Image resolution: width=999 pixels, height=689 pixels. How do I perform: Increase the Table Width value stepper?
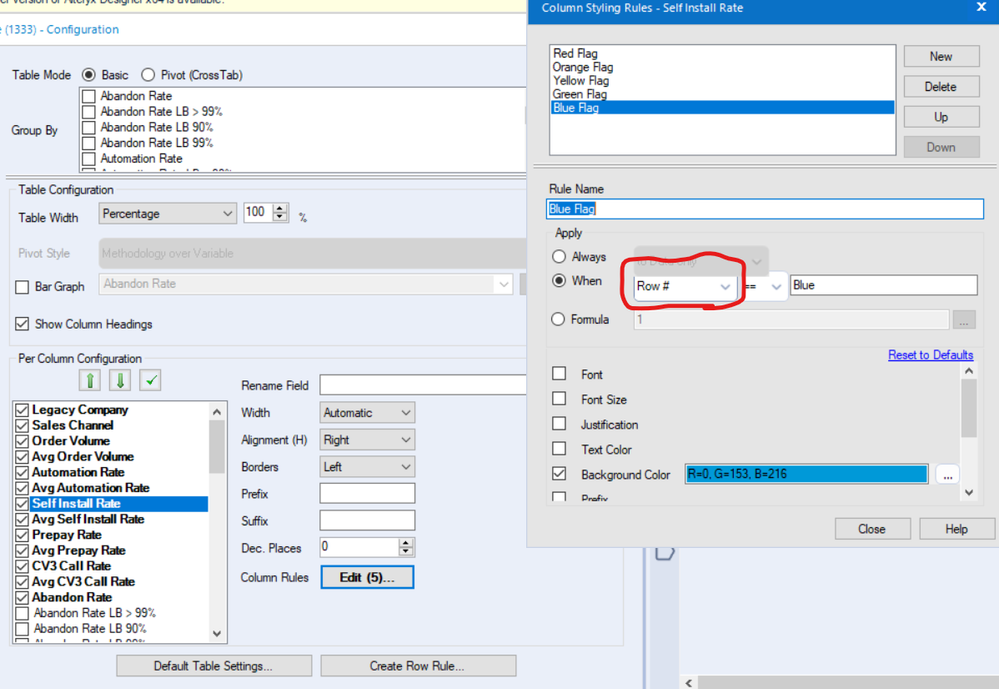pos(280,208)
